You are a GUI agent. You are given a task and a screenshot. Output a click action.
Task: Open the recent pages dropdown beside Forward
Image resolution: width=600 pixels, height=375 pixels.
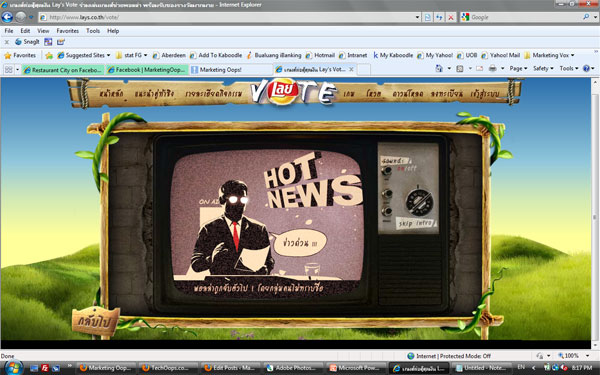(x=31, y=17)
